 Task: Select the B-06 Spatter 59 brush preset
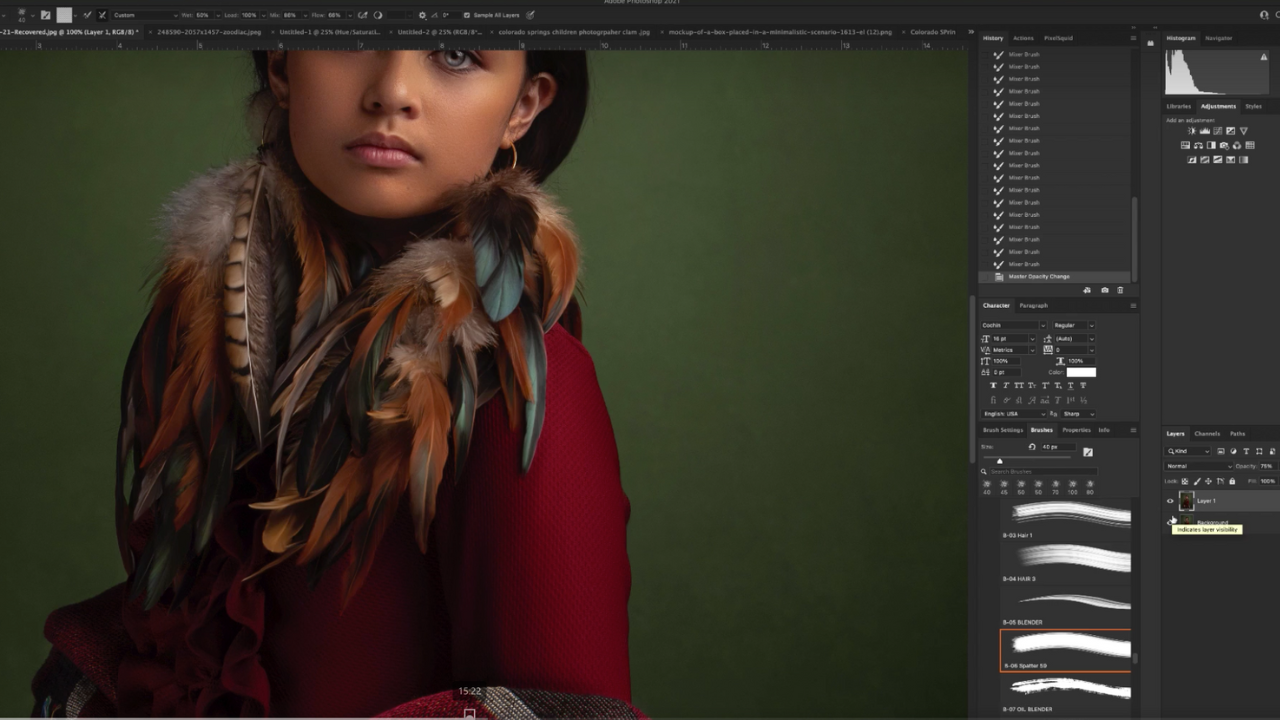pos(1066,650)
